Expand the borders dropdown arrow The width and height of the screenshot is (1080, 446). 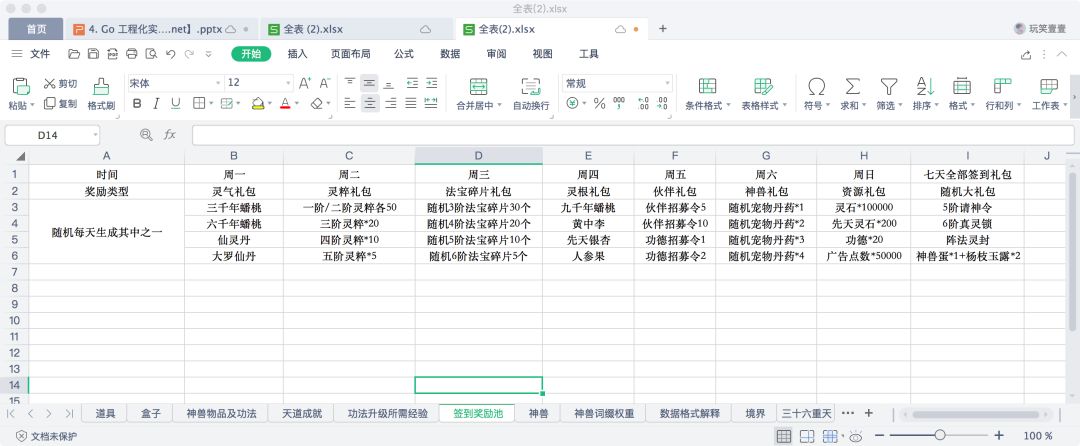coord(211,104)
